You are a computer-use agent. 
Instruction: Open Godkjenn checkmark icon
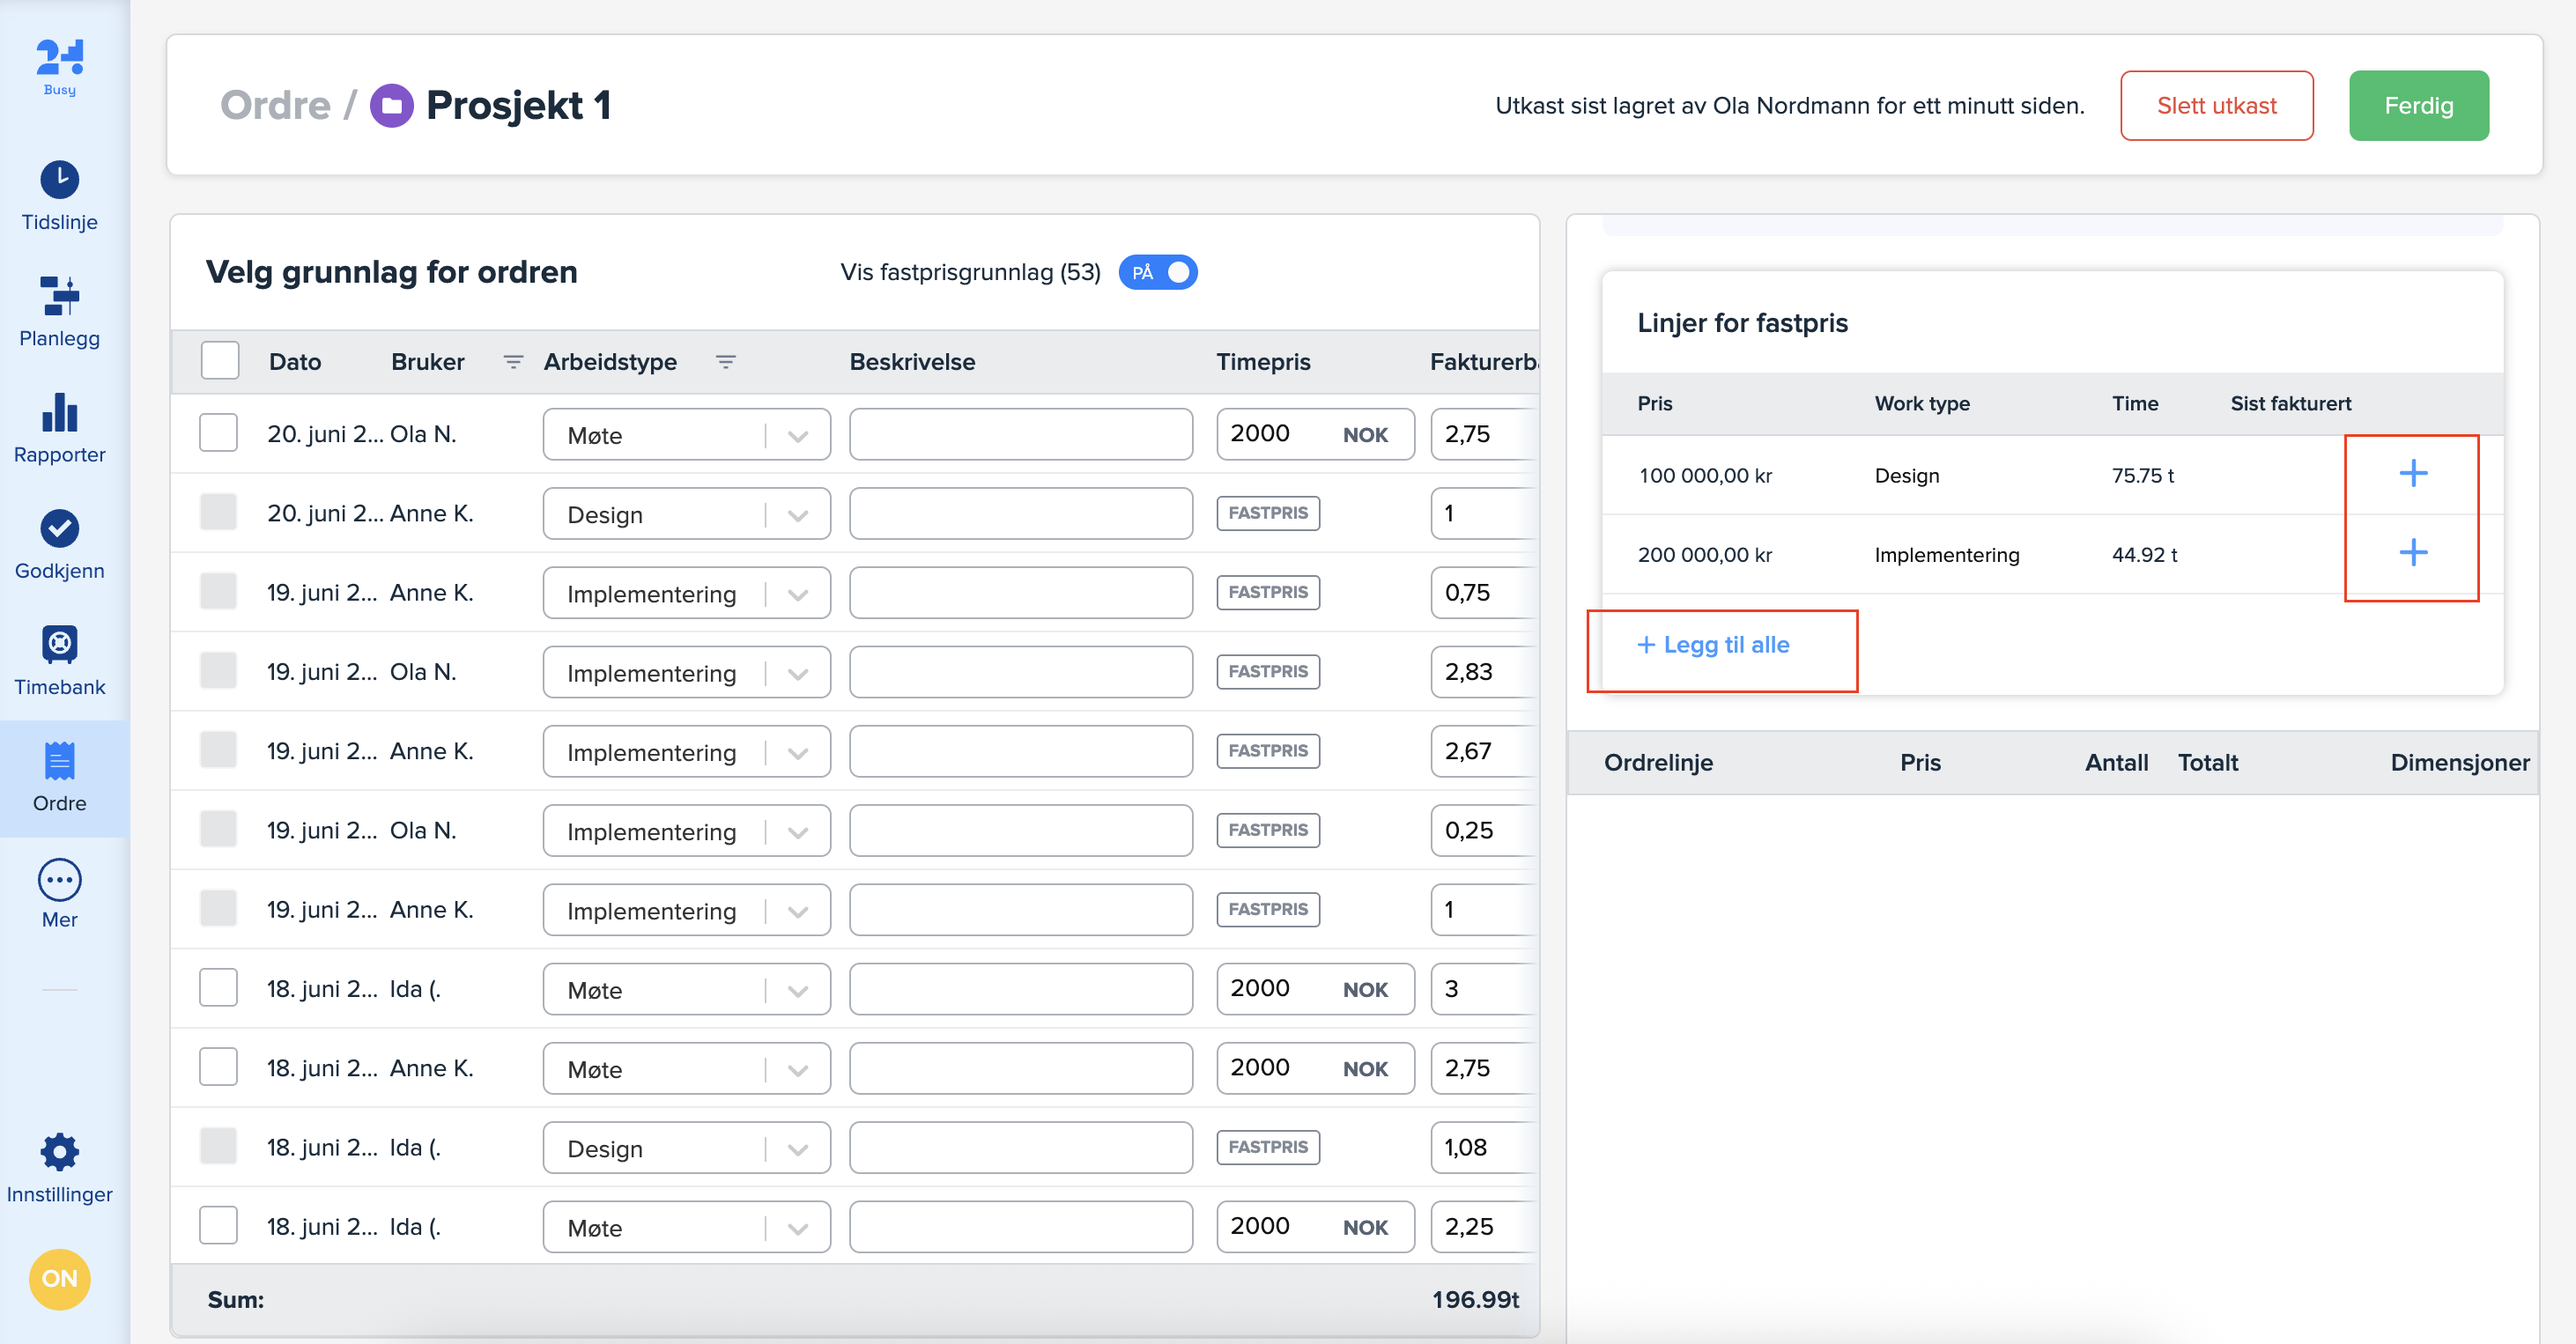pyautogui.click(x=59, y=529)
